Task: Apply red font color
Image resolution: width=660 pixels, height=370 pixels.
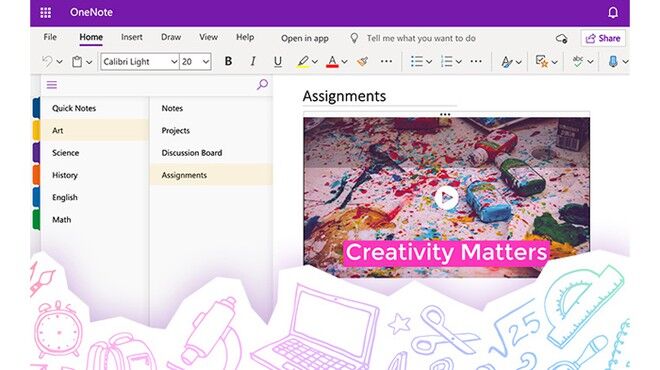Action: 332,62
